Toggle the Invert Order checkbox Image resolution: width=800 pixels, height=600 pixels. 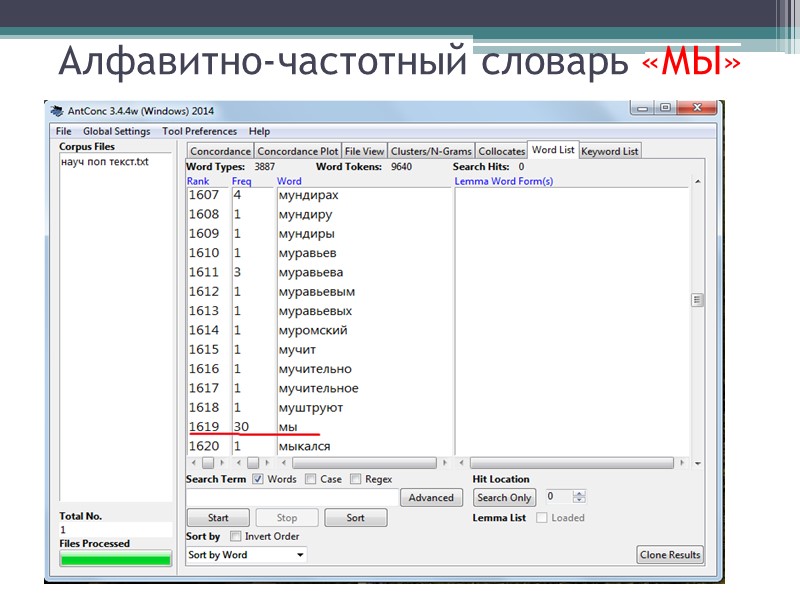235,537
